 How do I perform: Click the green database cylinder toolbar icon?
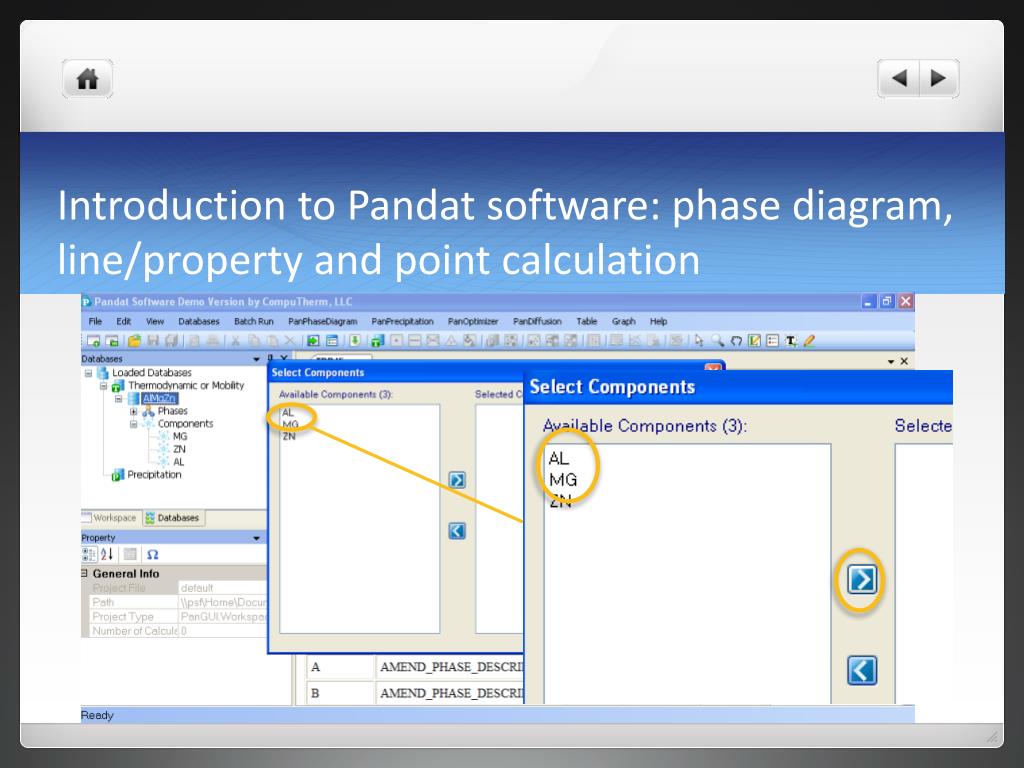(377, 341)
